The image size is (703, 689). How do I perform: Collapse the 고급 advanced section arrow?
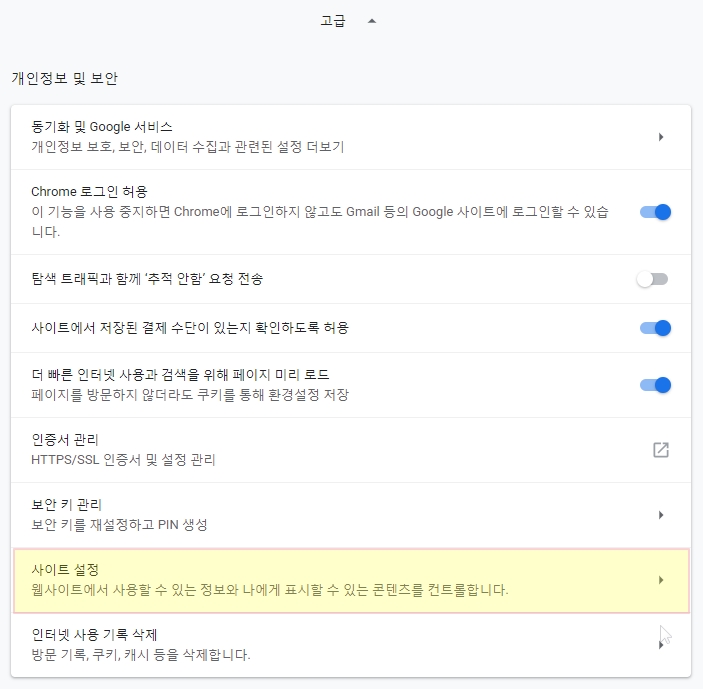(x=372, y=21)
